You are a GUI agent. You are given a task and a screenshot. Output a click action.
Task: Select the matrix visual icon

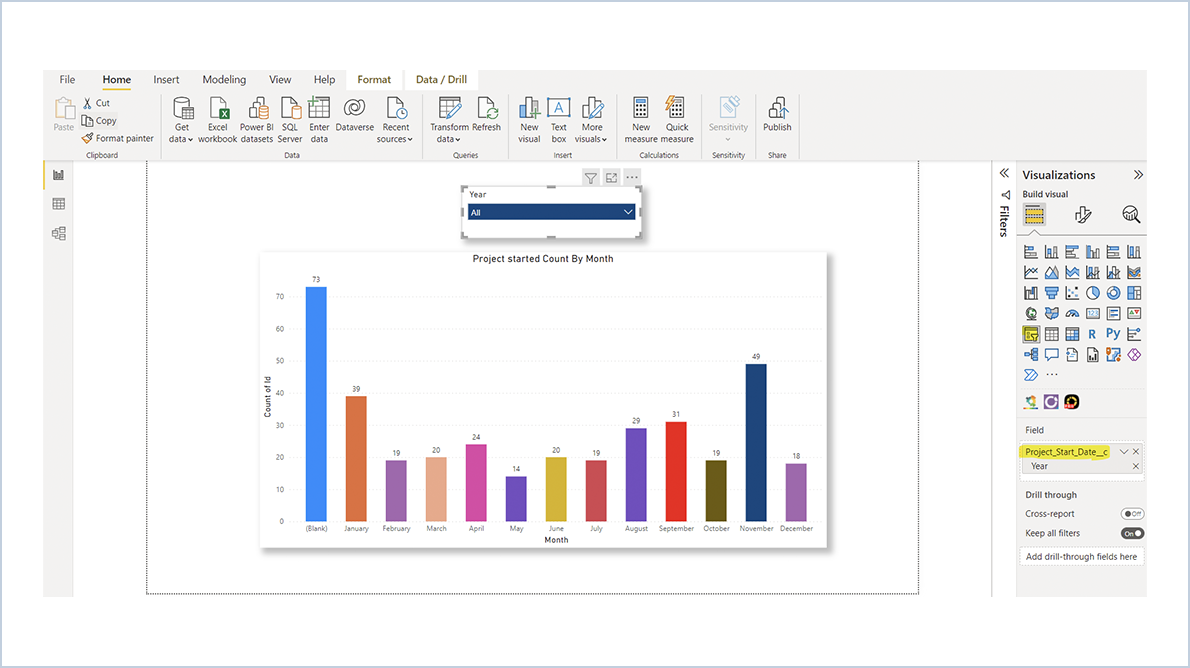tap(1071, 334)
